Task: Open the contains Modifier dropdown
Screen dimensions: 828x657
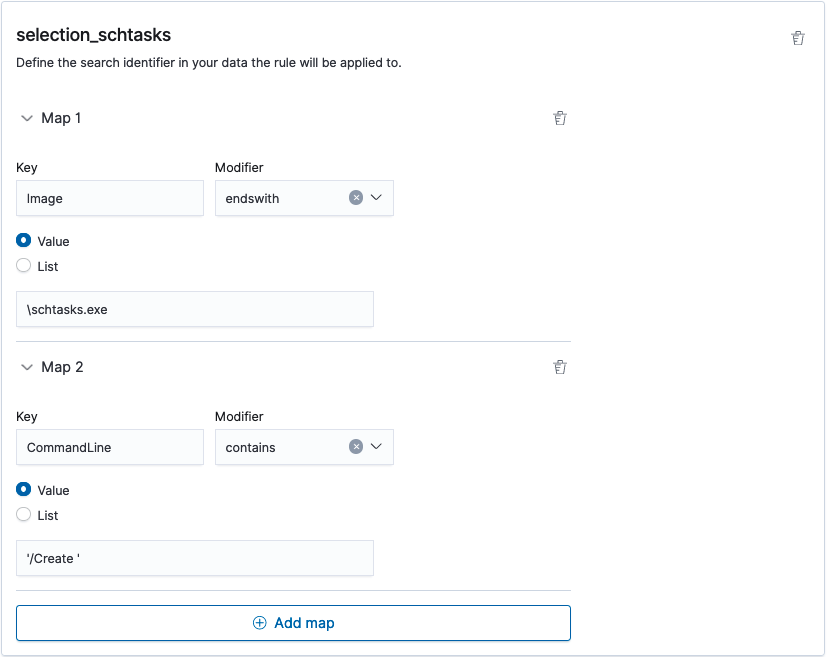Action: (x=377, y=447)
